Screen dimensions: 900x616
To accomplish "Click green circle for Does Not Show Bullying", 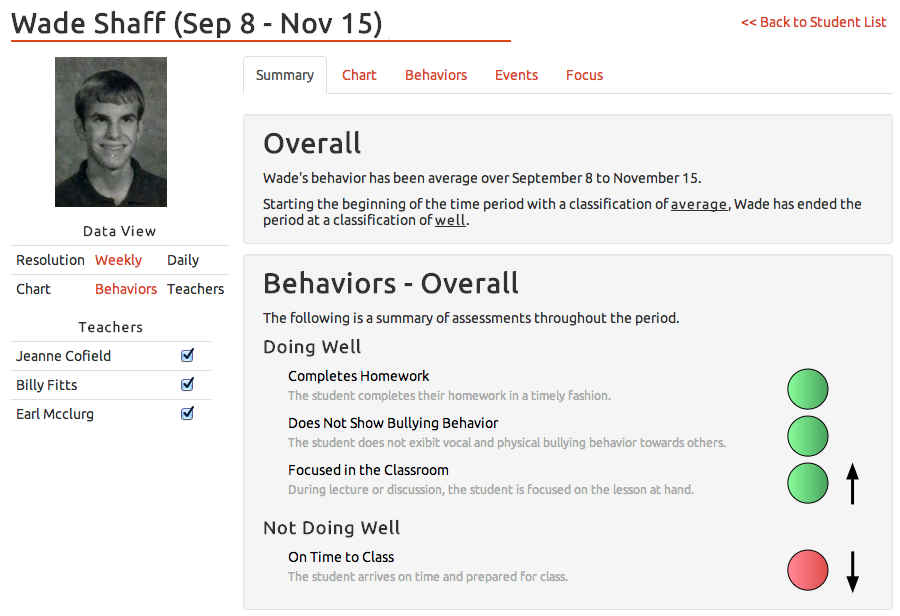I will [808, 436].
